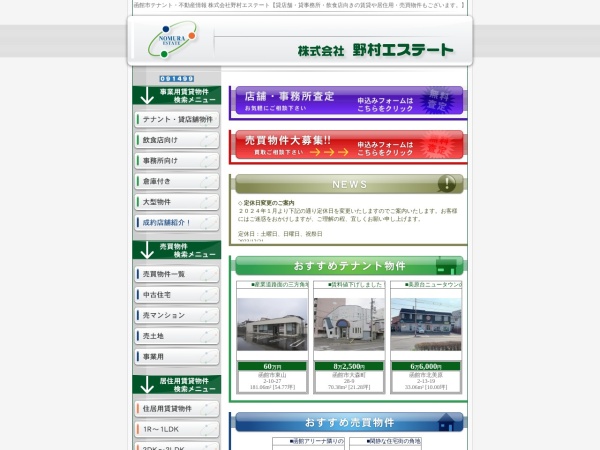The width and height of the screenshot is (600, 450).
Task: Click the Nomura Estate logo
Action: (172, 39)
